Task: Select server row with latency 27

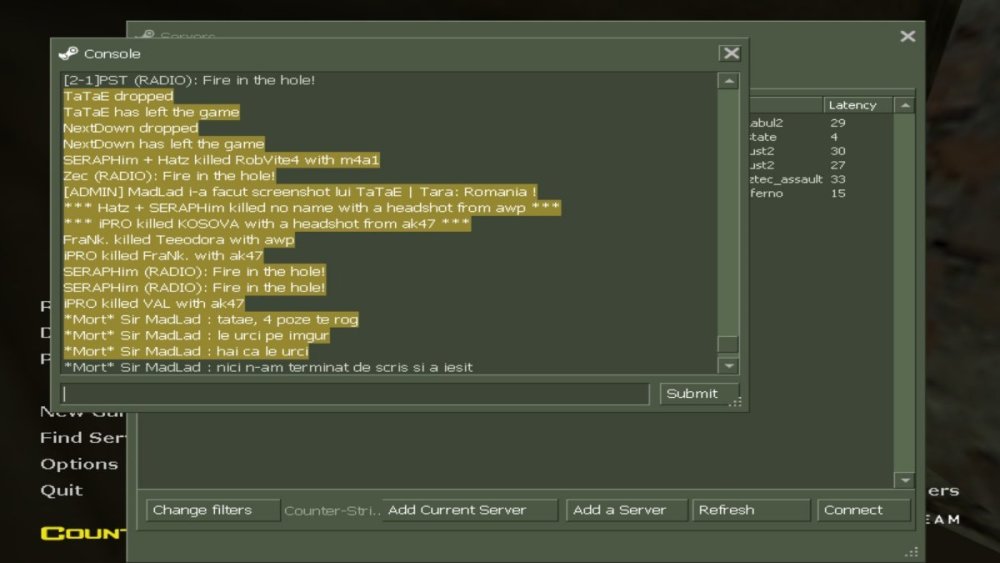Action: [820, 165]
